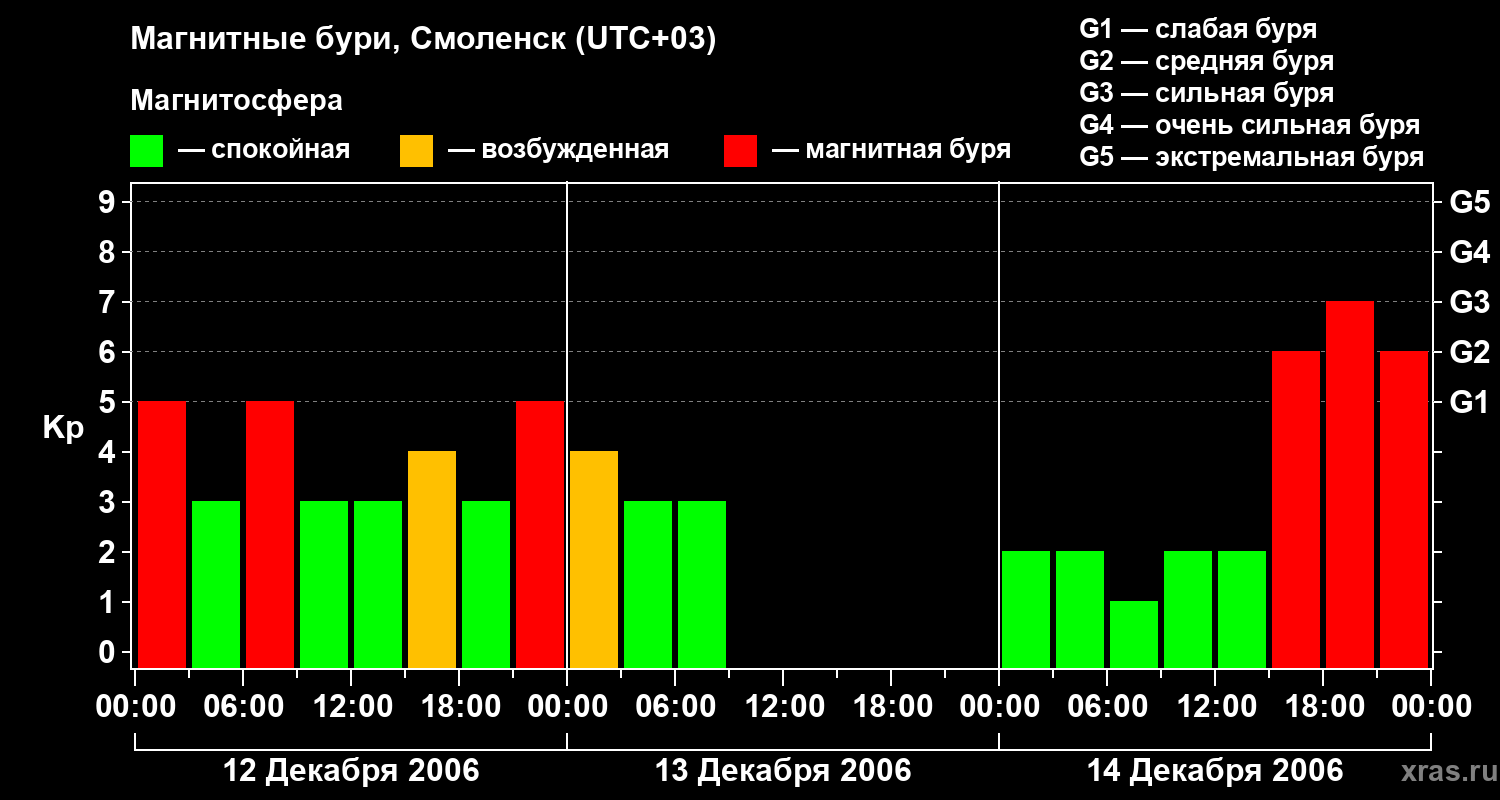Viewport: 1500px width, 800px height.
Task: Click orange Kp 4 bar on 12 December
Action: pos(432,559)
